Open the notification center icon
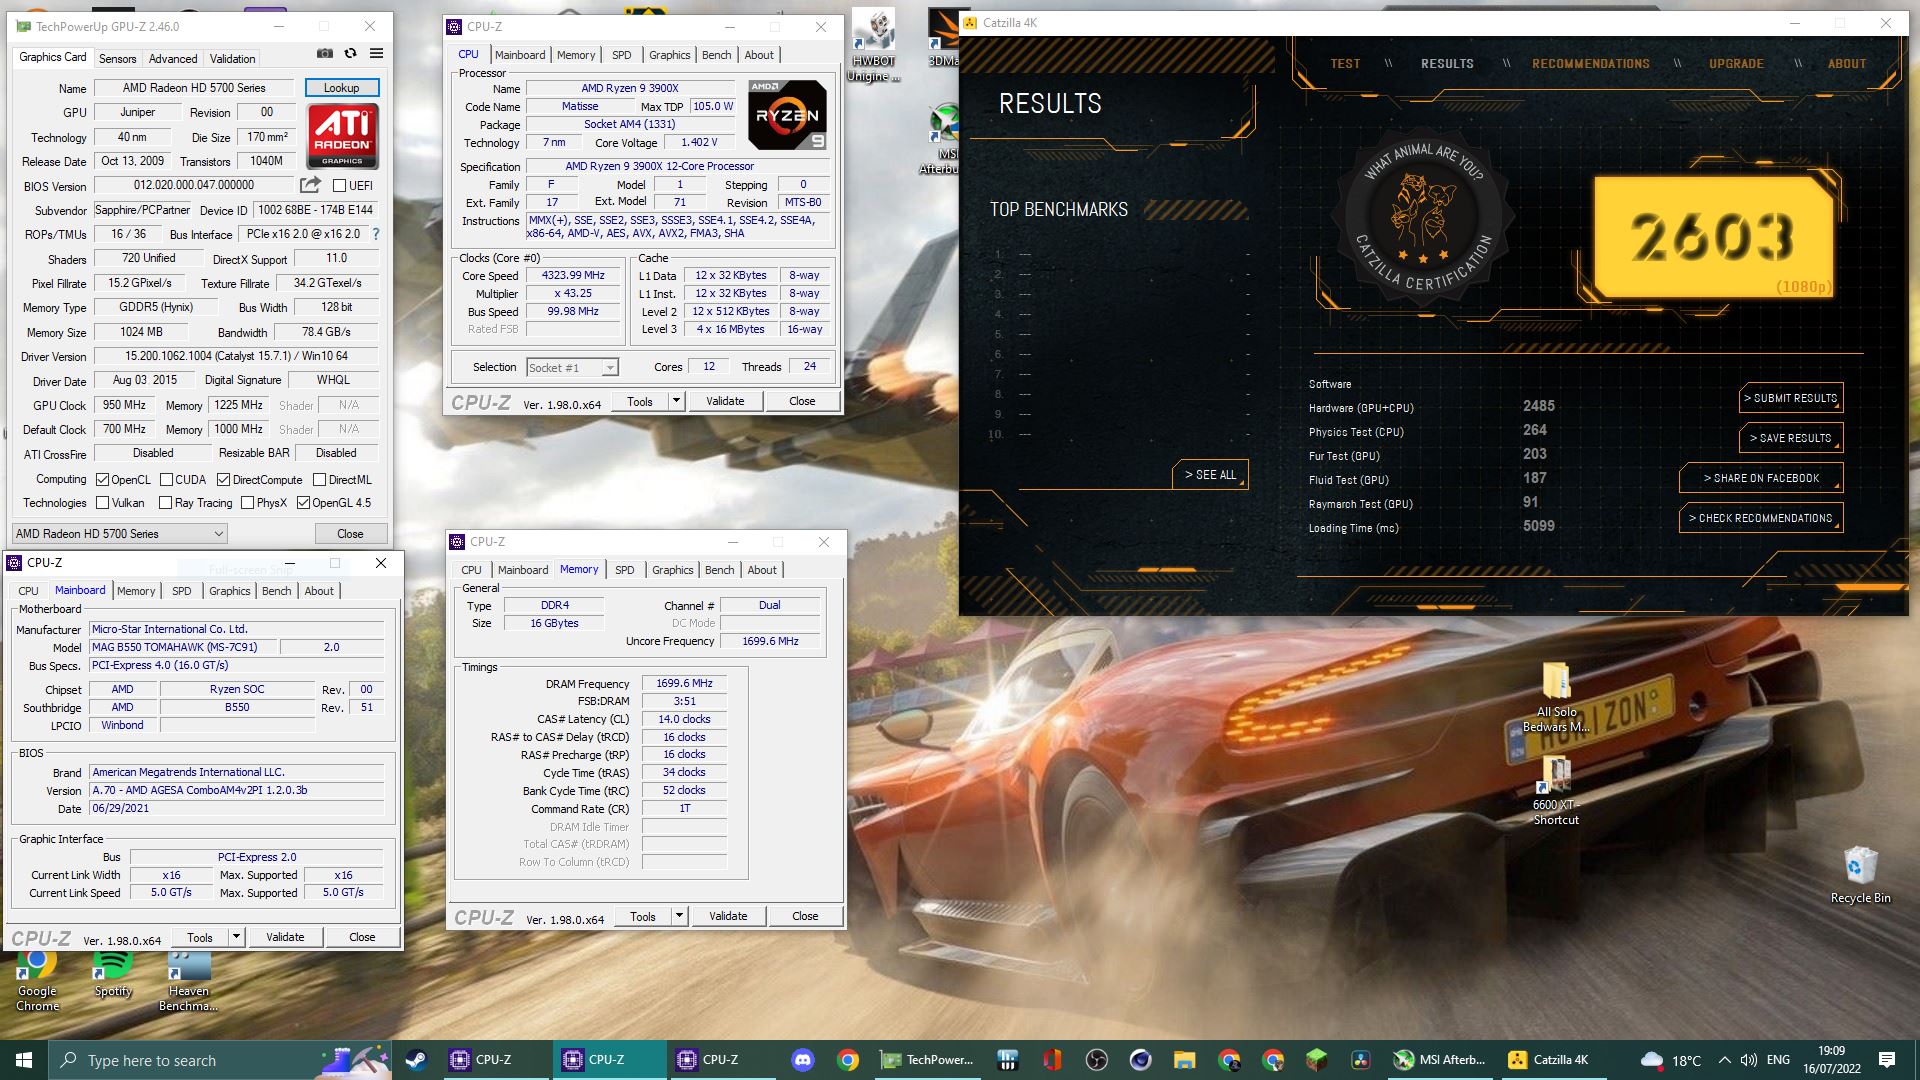Screen dimensions: 1920x1080 1887,1060
